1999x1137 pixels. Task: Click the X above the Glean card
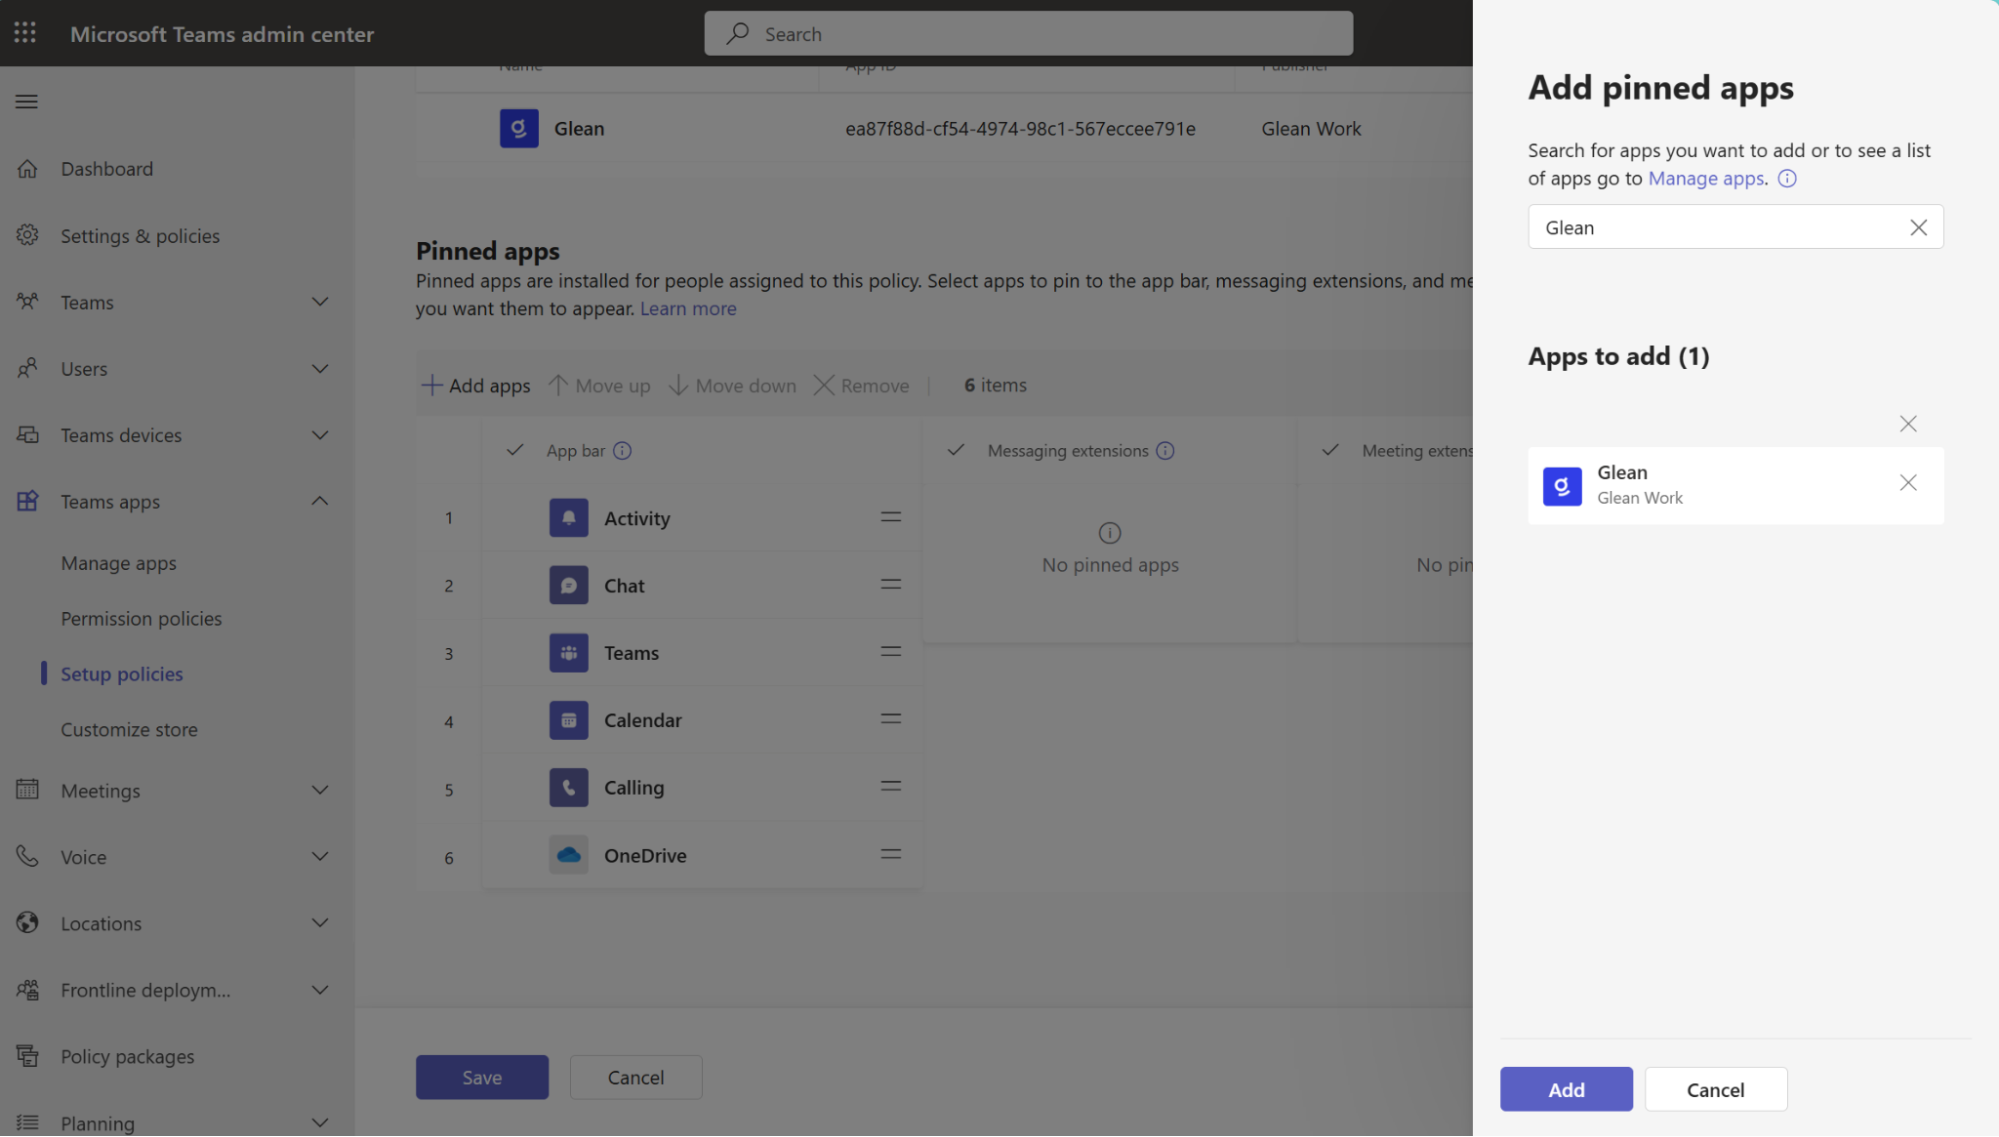(x=1908, y=424)
